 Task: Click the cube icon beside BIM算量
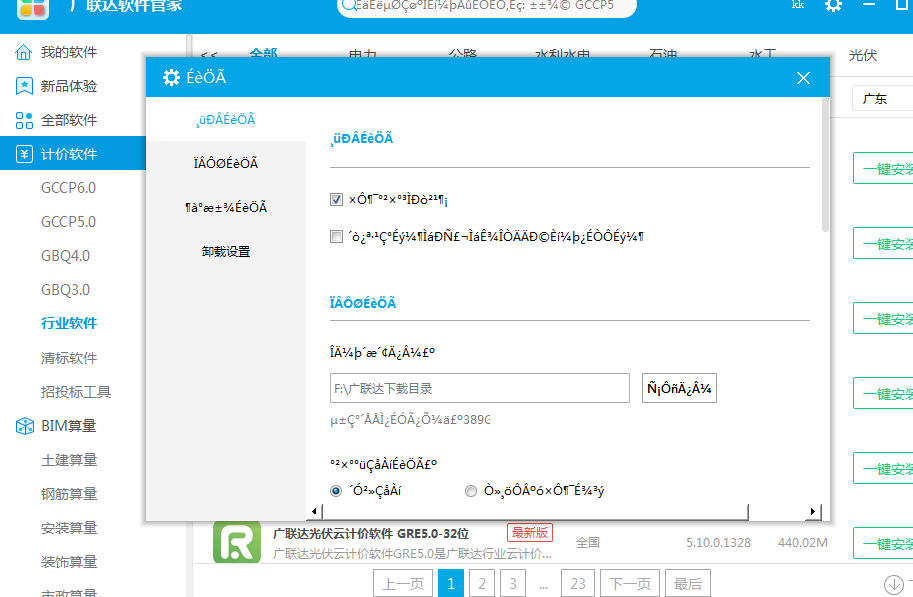point(24,426)
